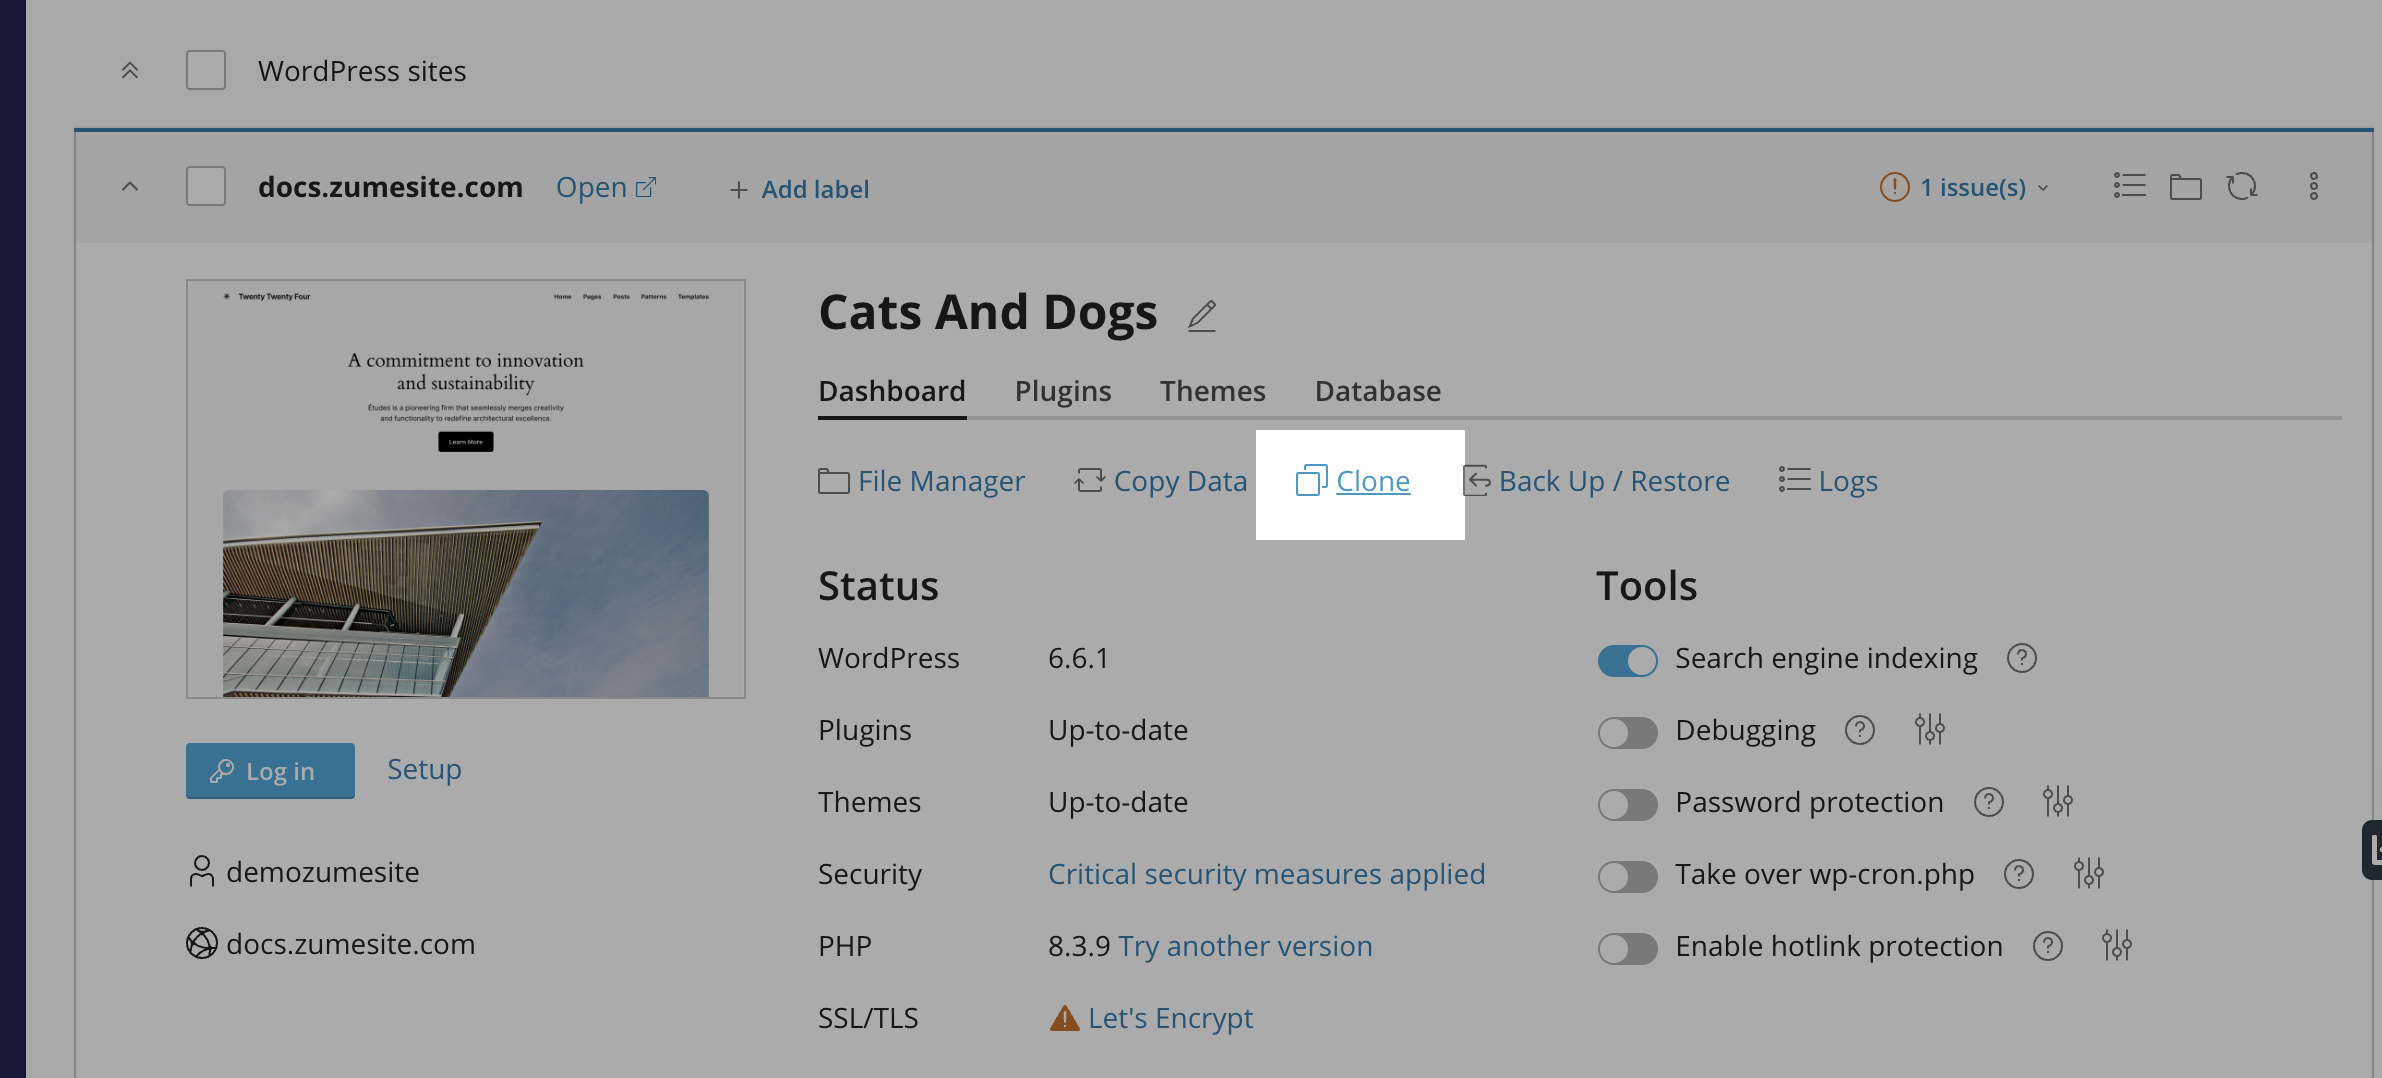Open hotlink protection settings sliders icon
The width and height of the screenshot is (2382, 1078).
[x=2117, y=946]
